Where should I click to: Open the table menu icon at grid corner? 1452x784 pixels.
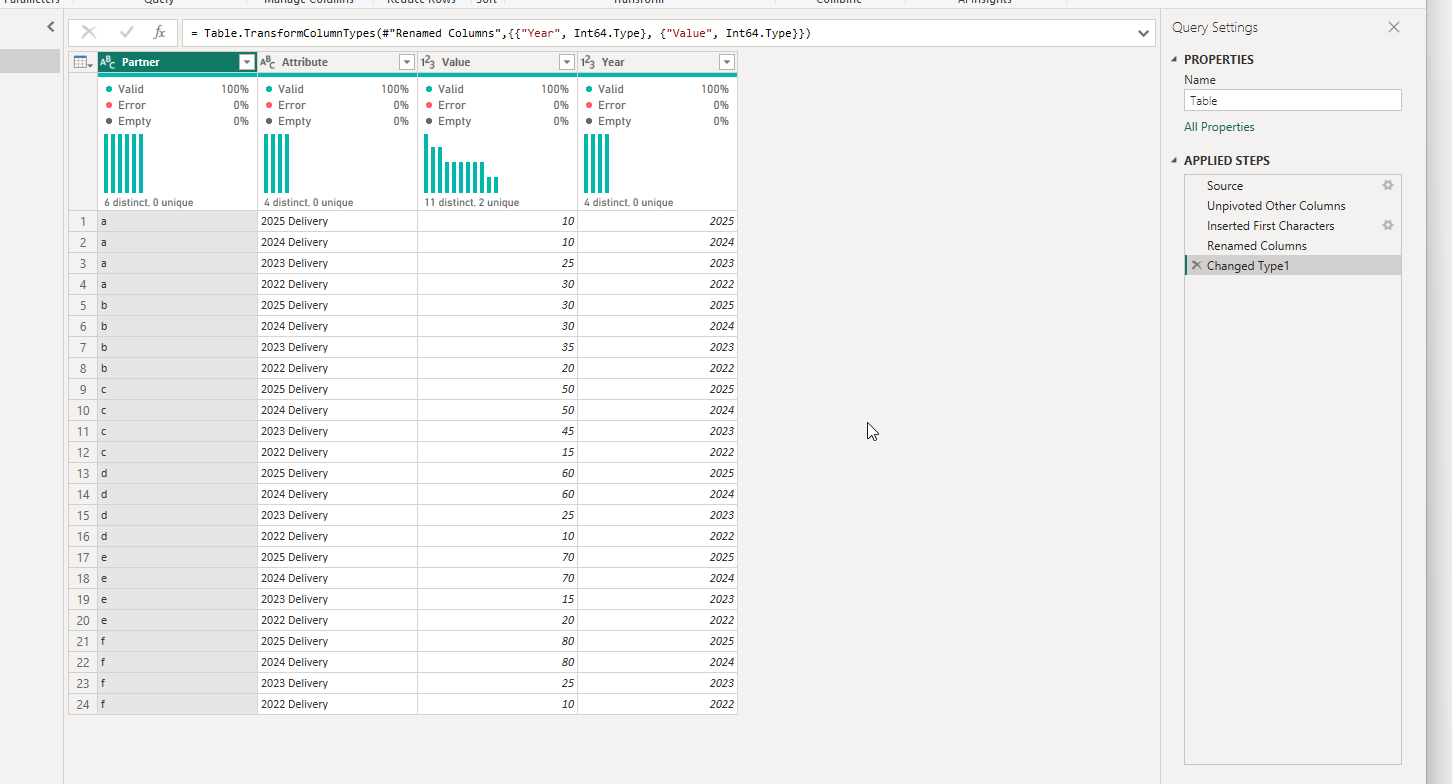83,62
